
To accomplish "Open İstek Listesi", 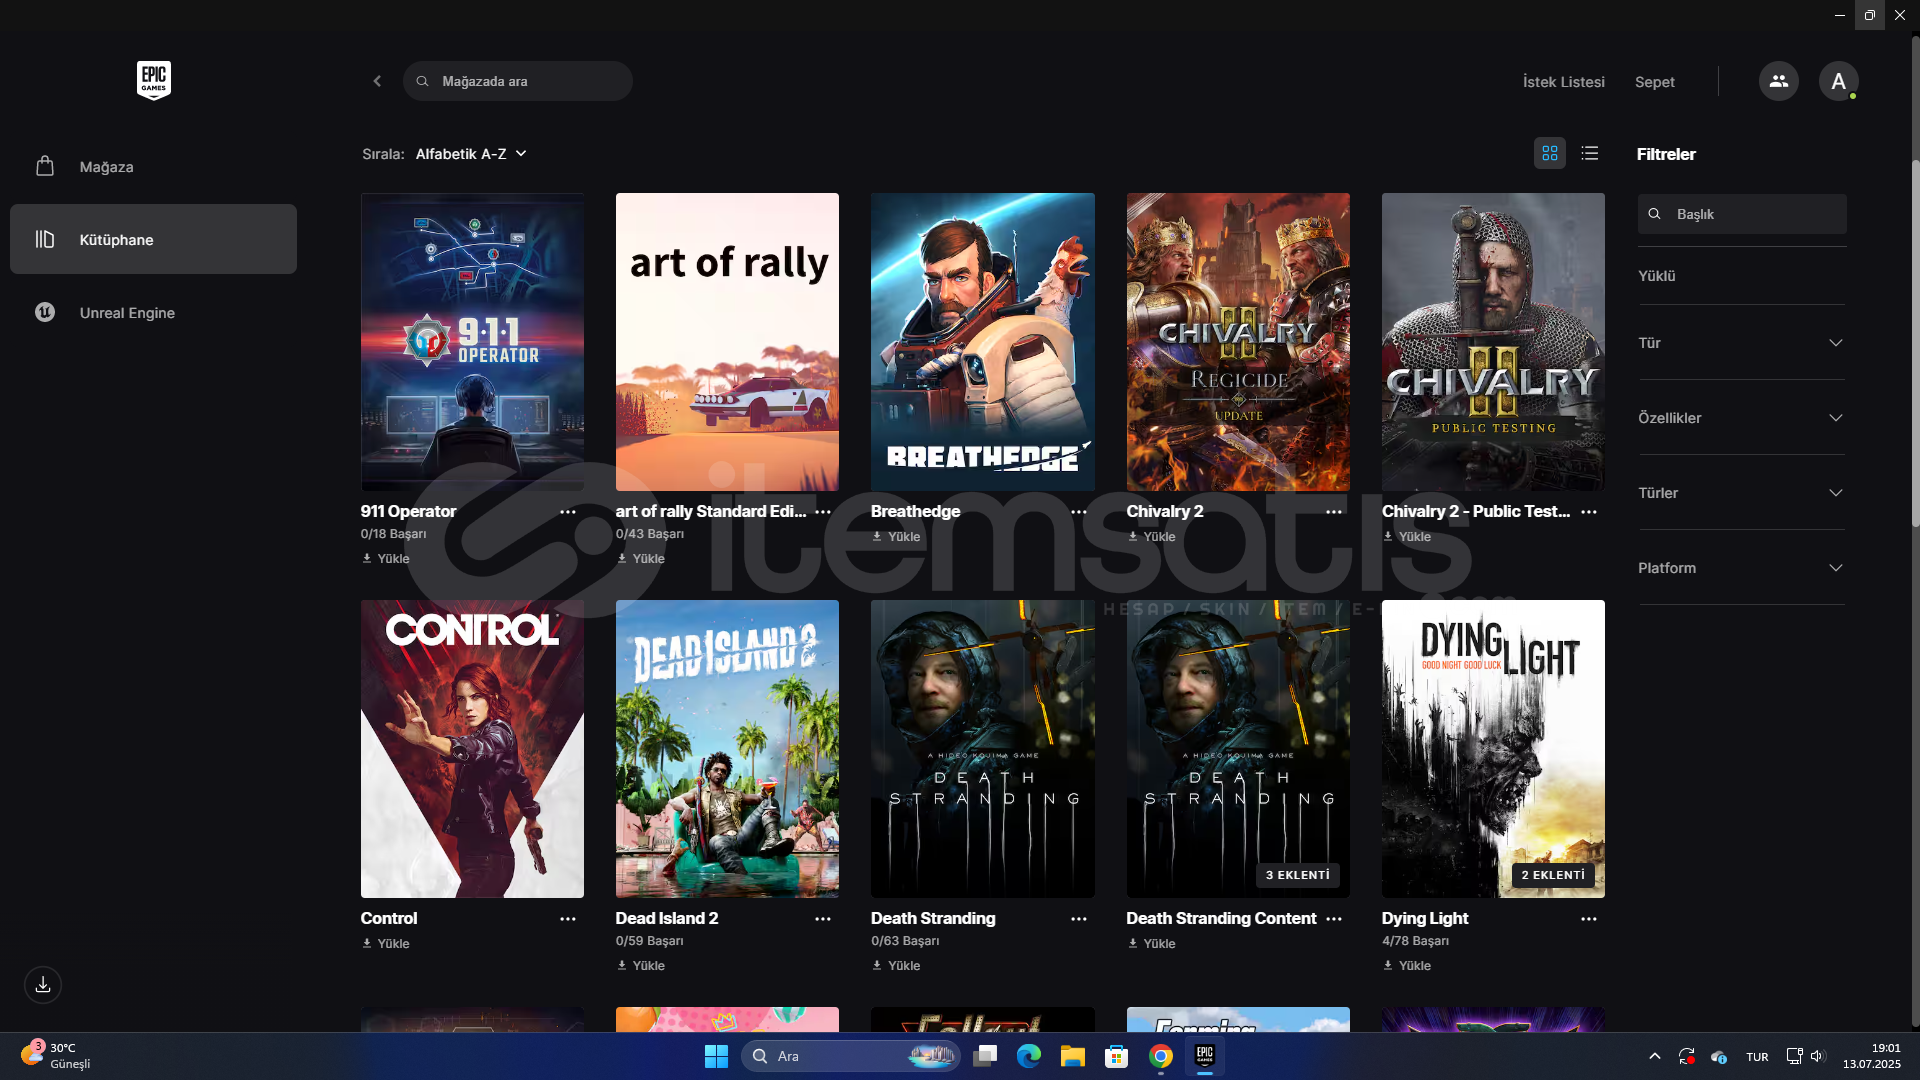I will [1563, 82].
